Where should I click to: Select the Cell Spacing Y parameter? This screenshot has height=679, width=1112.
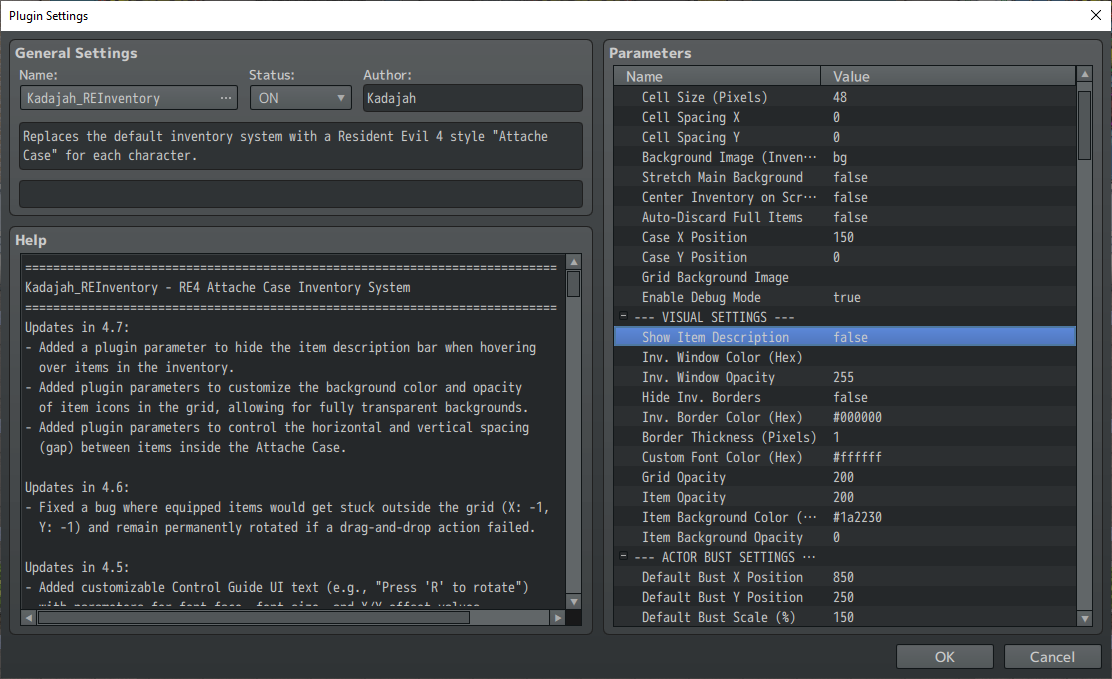tap(845, 137)
